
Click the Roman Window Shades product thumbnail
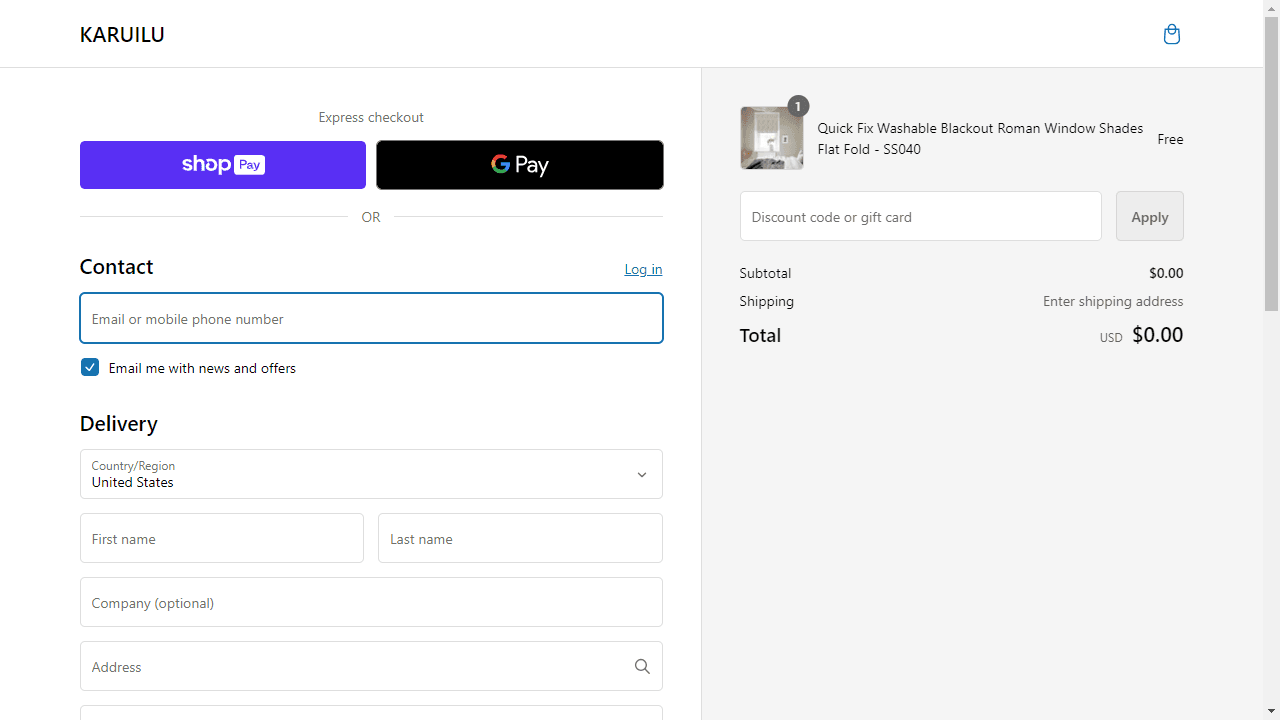(x=772, y=138)
